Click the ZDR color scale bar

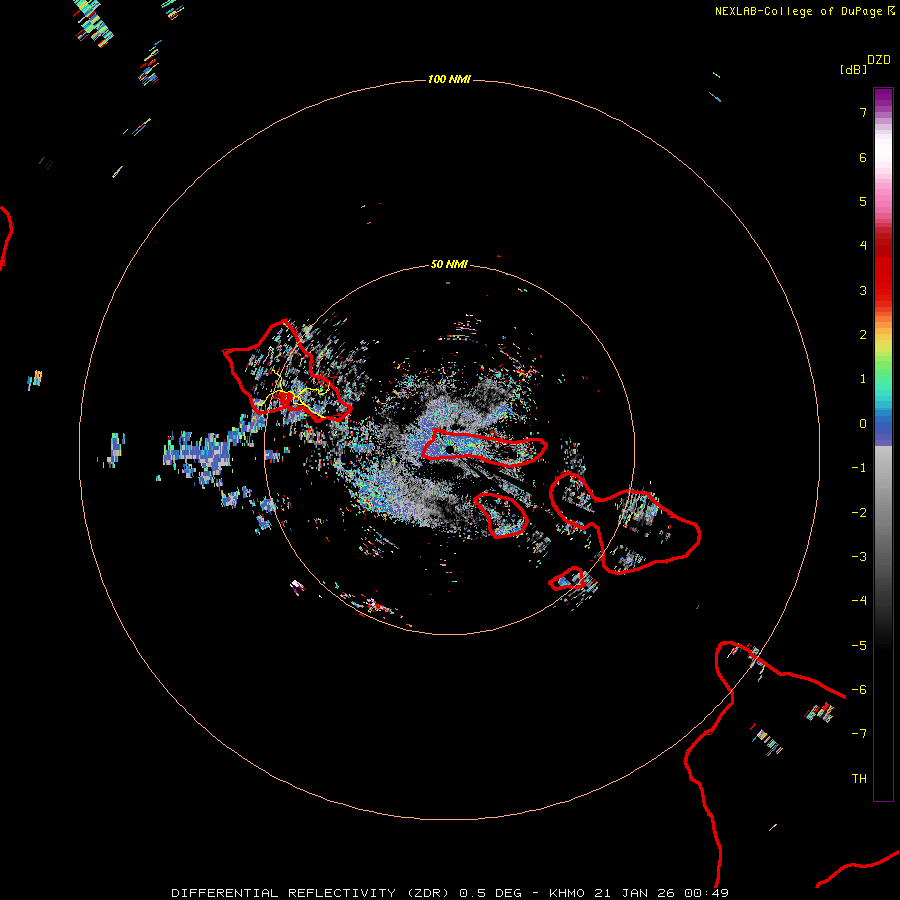pyautogui.click(x=883, y=444)
